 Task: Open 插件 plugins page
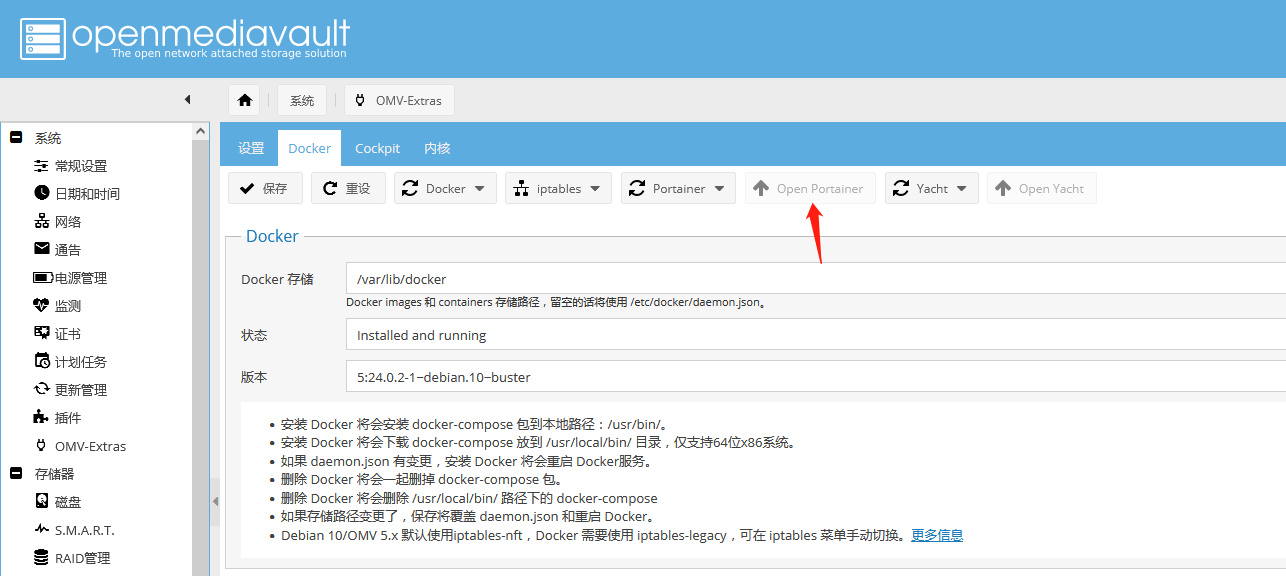(68, 418)
